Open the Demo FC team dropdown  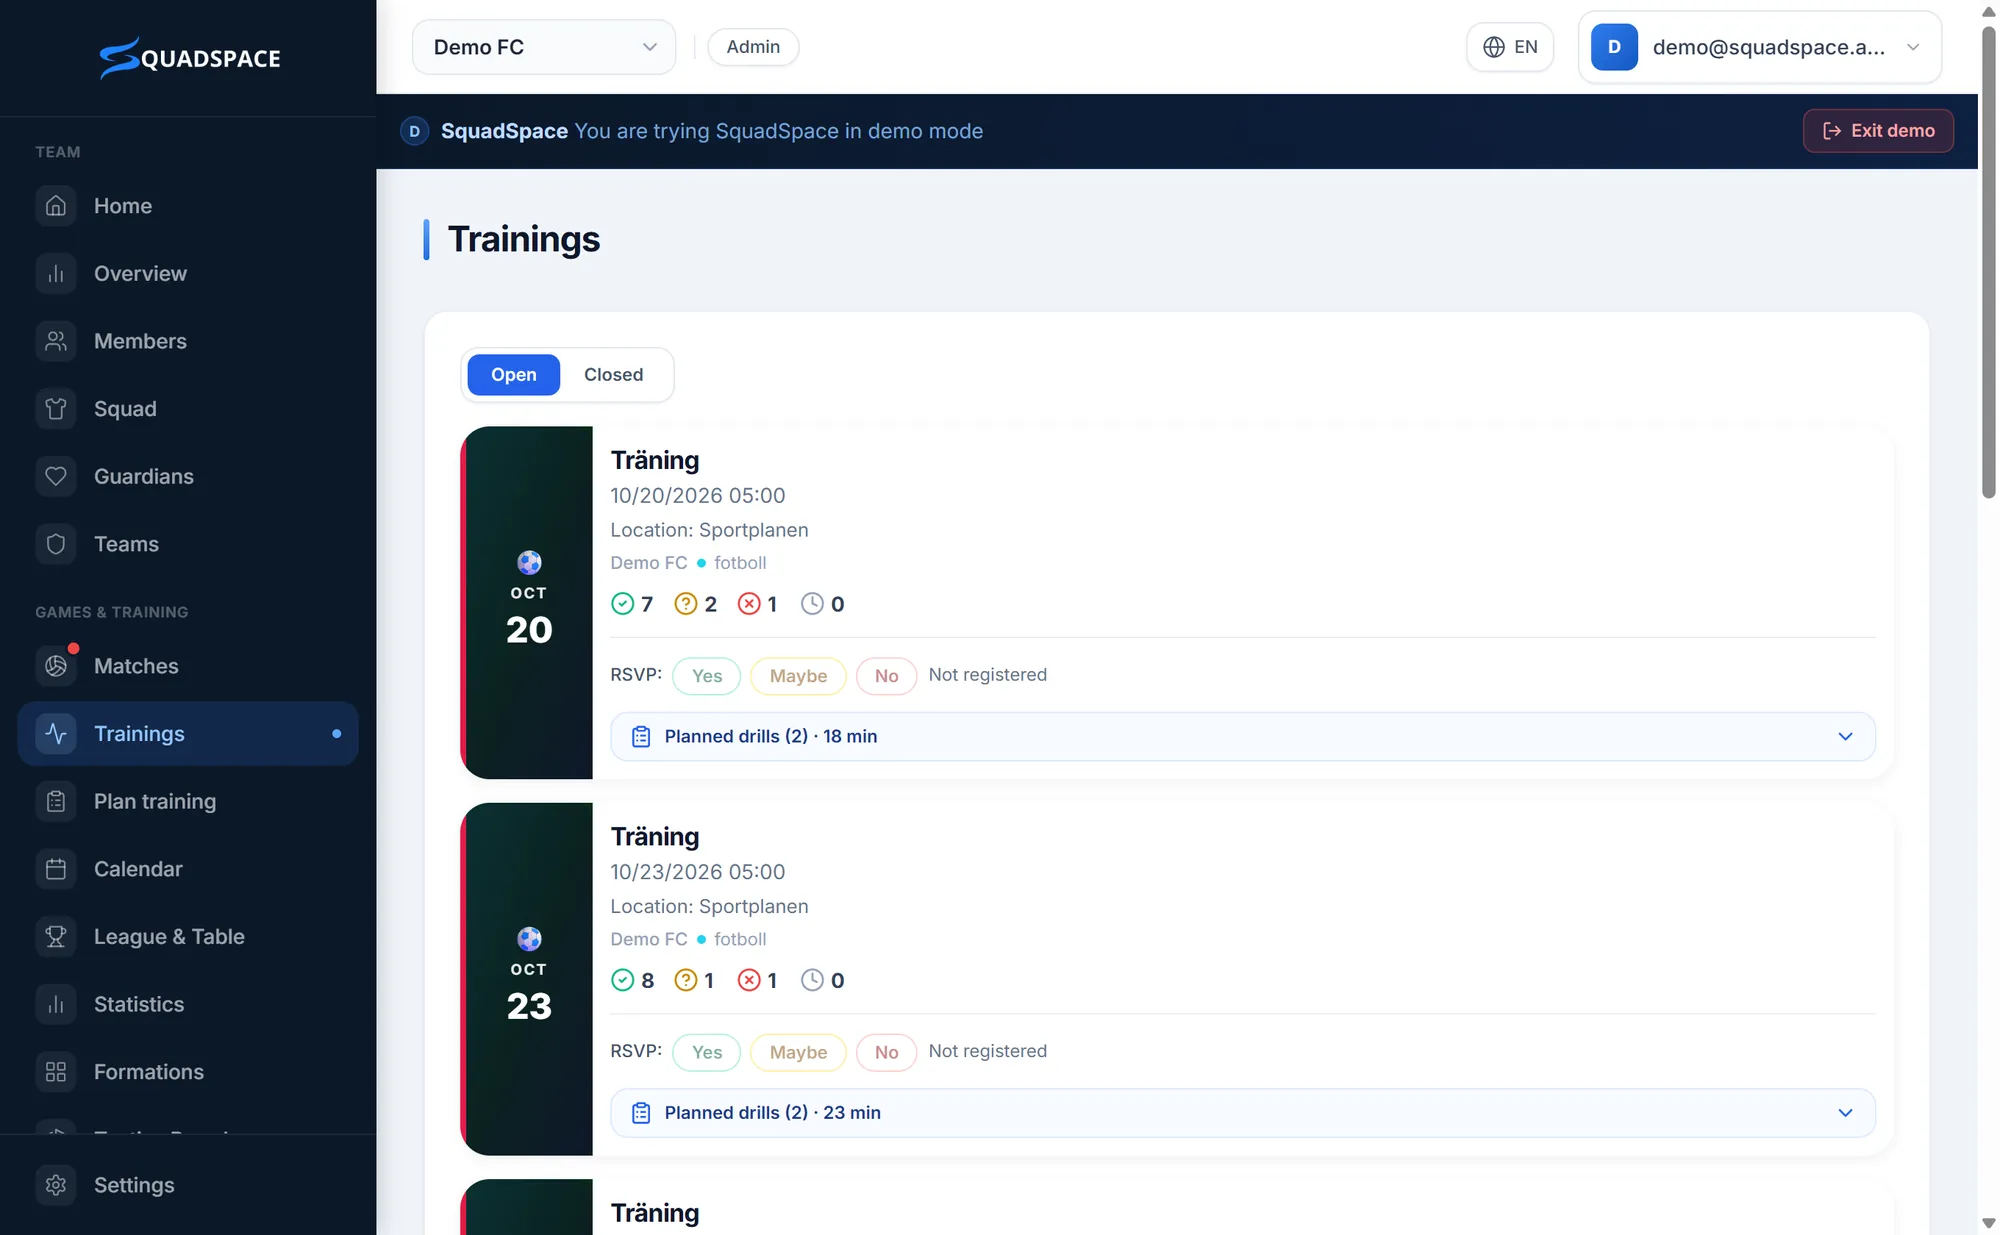tap(544, 47)
